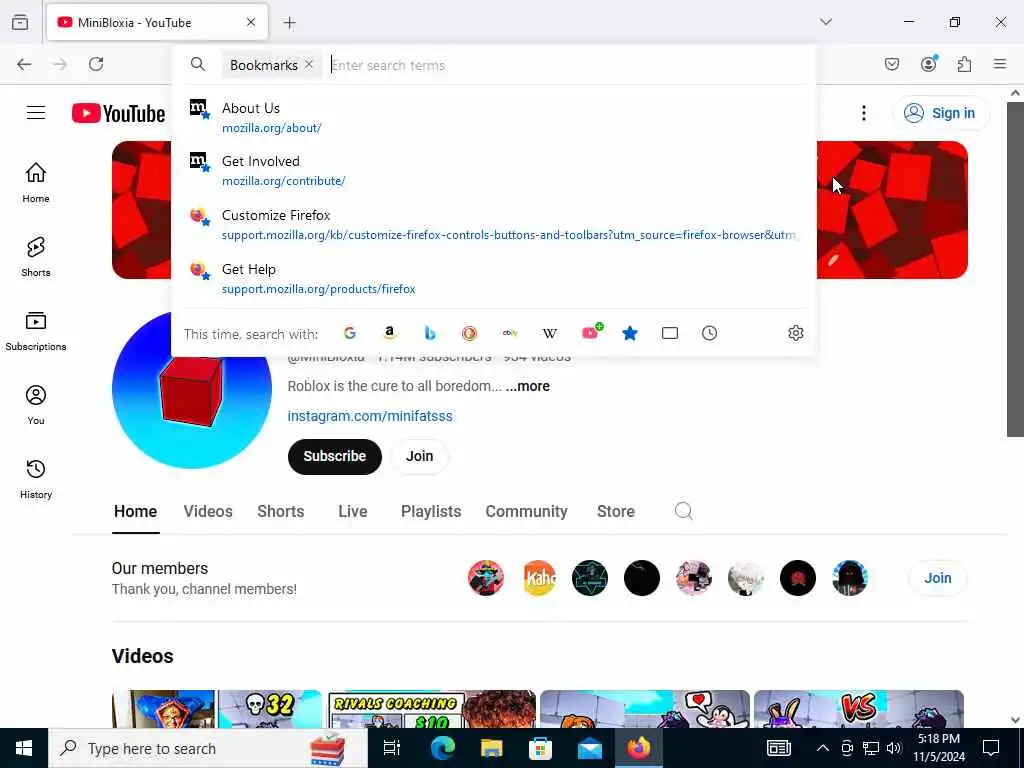
Task: Open the list all tabs chevron
Action: (826, 22)
